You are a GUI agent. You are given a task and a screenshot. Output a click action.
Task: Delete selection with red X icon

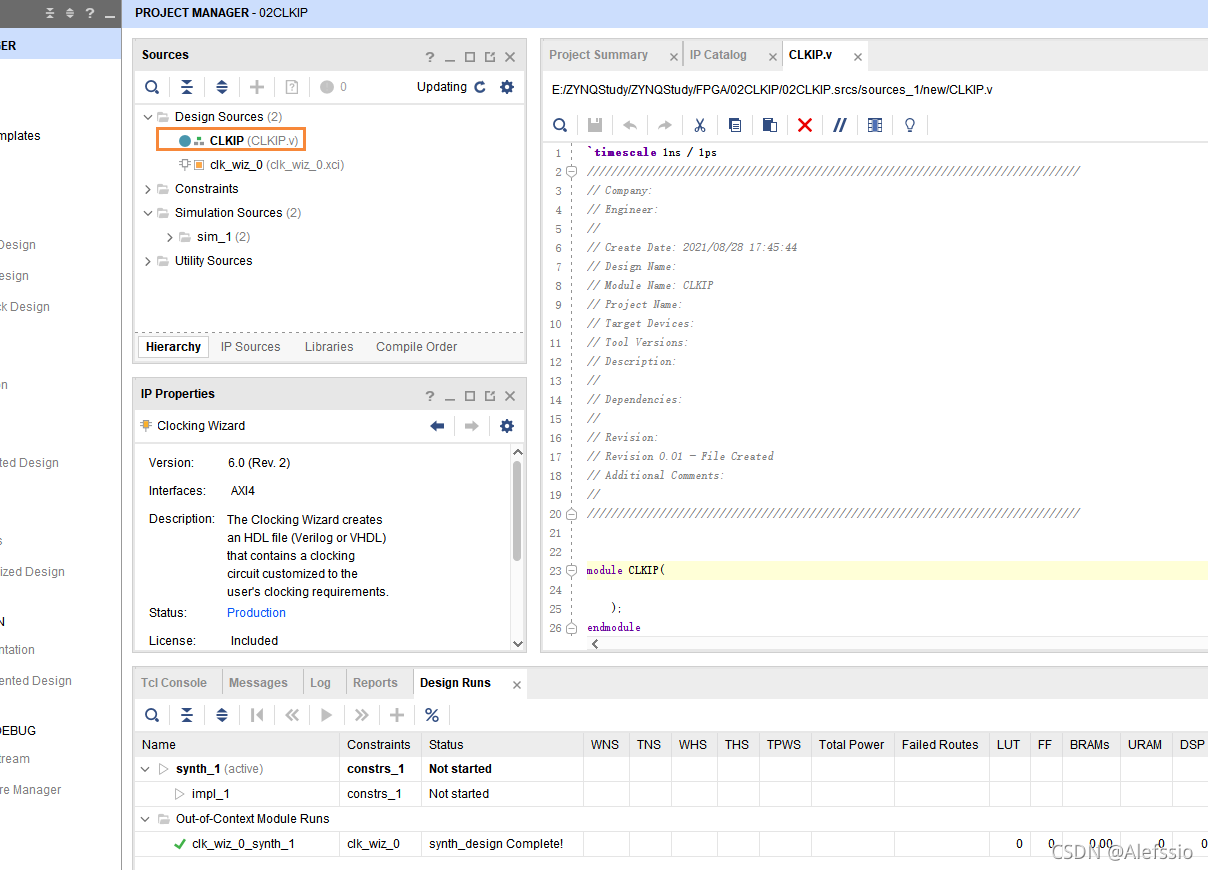click(x=805, y=125)
